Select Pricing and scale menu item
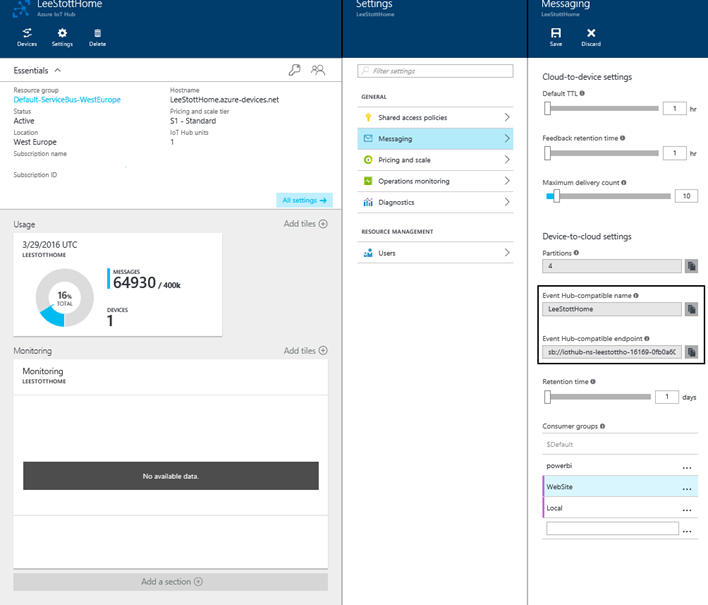The image size is (708, 605). (x=435, y=160)
